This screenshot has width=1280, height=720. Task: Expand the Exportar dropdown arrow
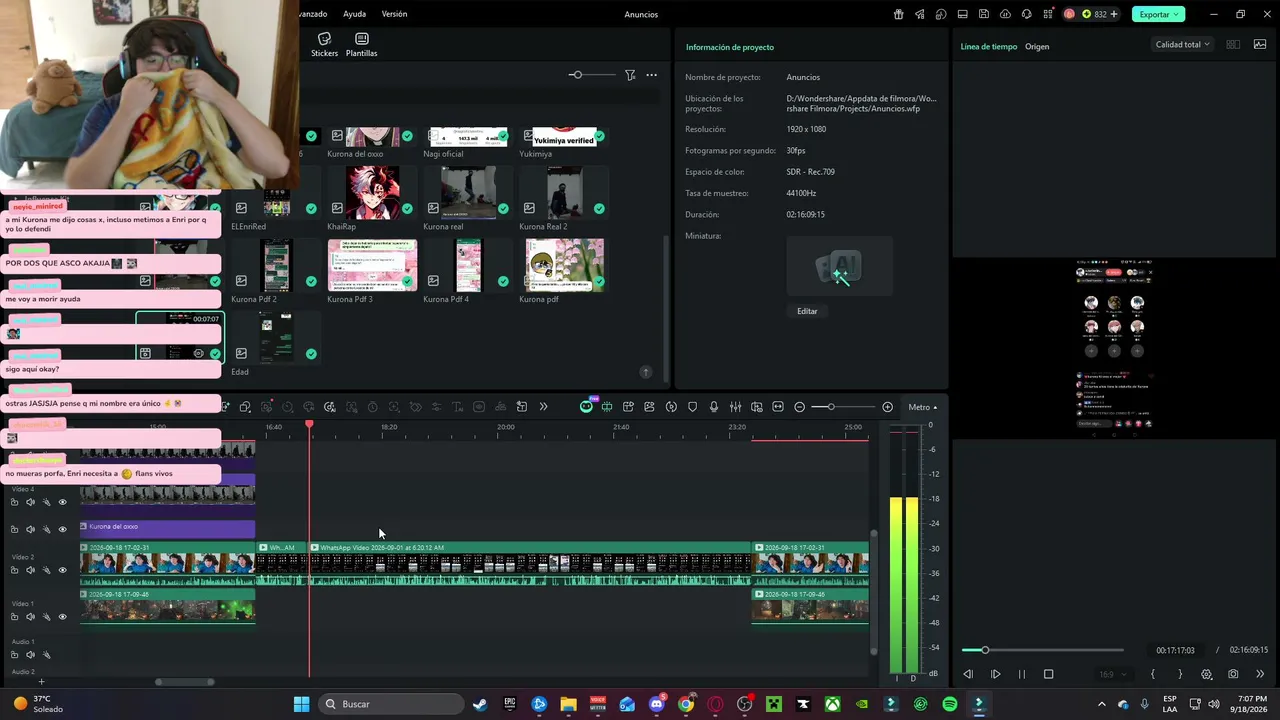coord(1178,14)
